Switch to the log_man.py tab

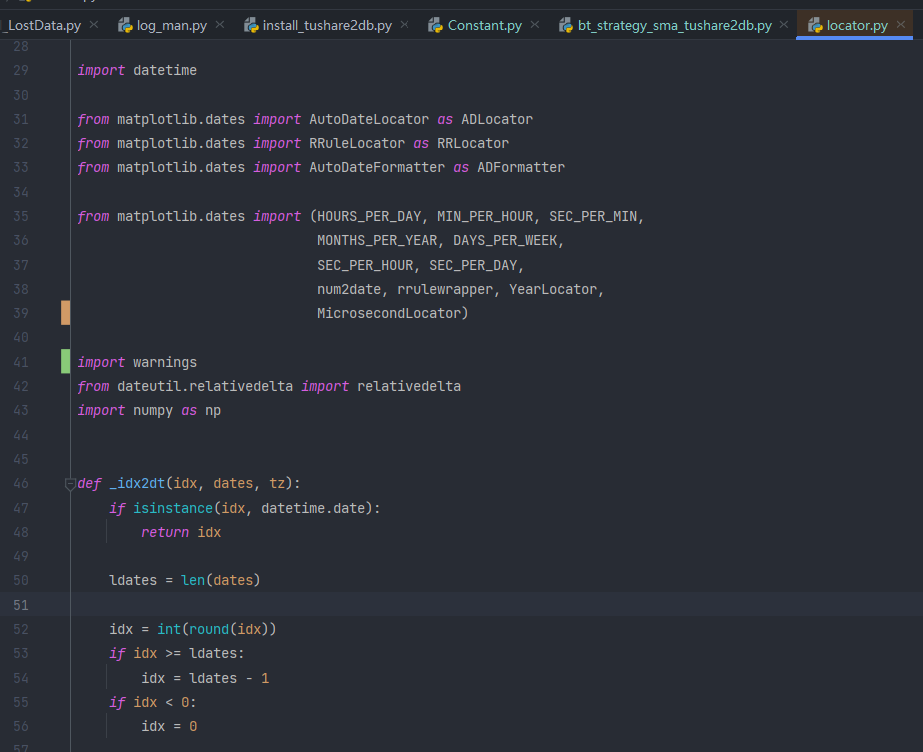click(x=172, y=25)
